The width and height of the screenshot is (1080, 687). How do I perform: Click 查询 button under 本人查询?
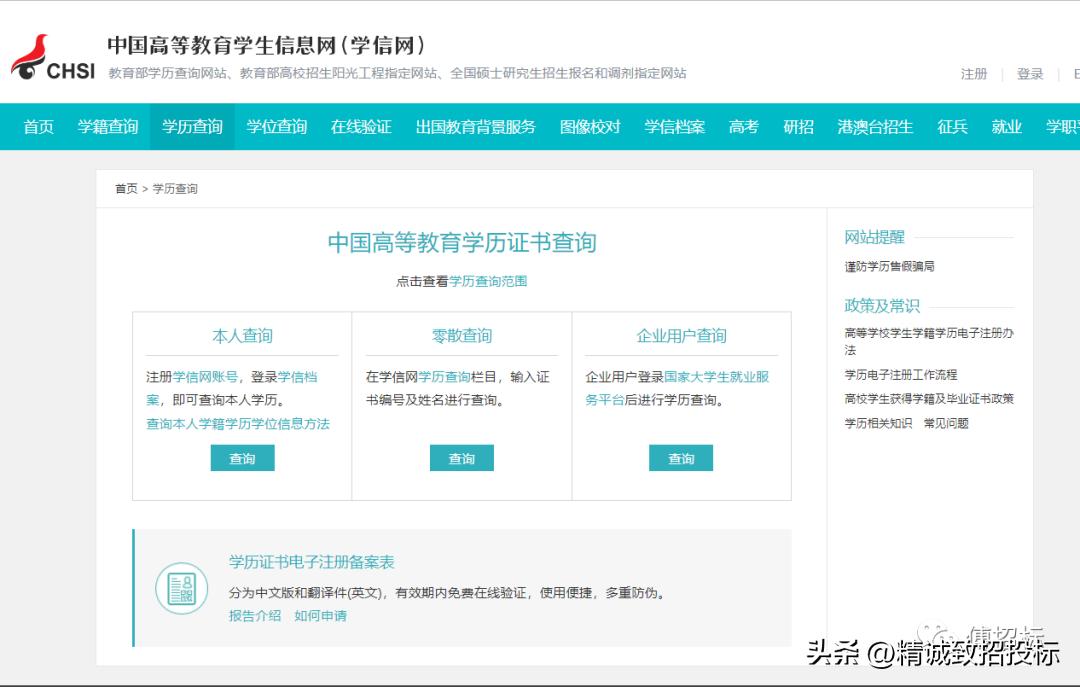[242, 458]
